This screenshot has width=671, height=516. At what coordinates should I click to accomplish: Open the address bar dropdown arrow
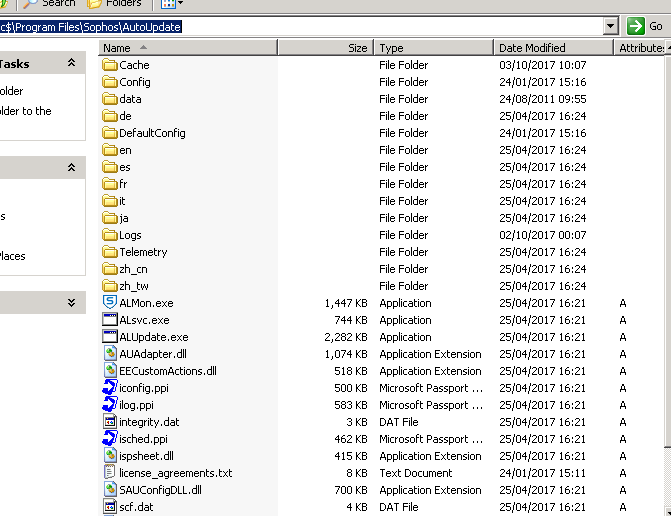click(611, 27)
